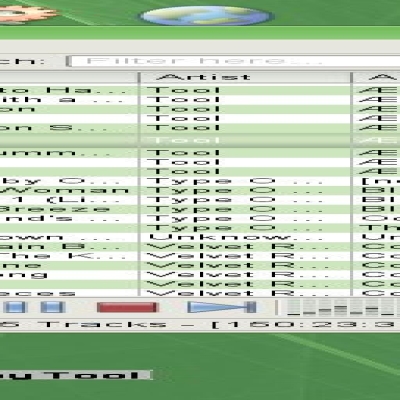Click the blue button beside the red button

pyautogui.click(x=53, y=307)
